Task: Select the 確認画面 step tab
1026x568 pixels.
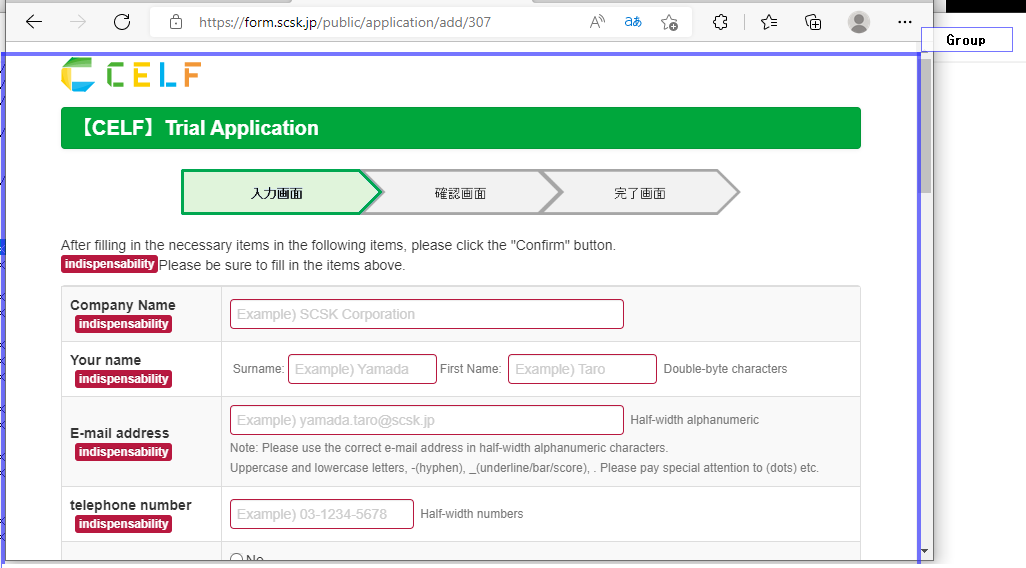Action: click(460, 193)
